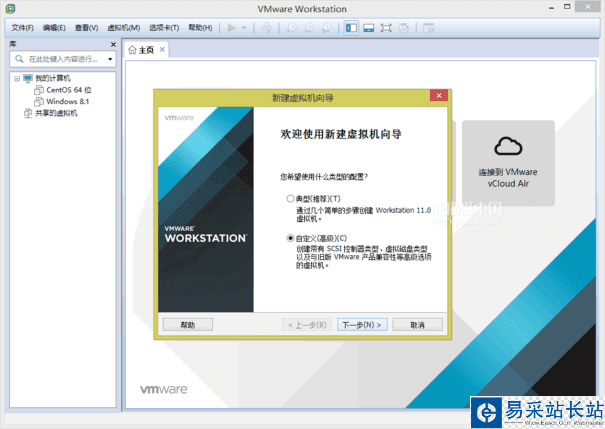Image resolution: width=605 pixels, height=429 pixels.
Task: Click the 共享的虚拟机 shared icon
Action: coord(28,113)
